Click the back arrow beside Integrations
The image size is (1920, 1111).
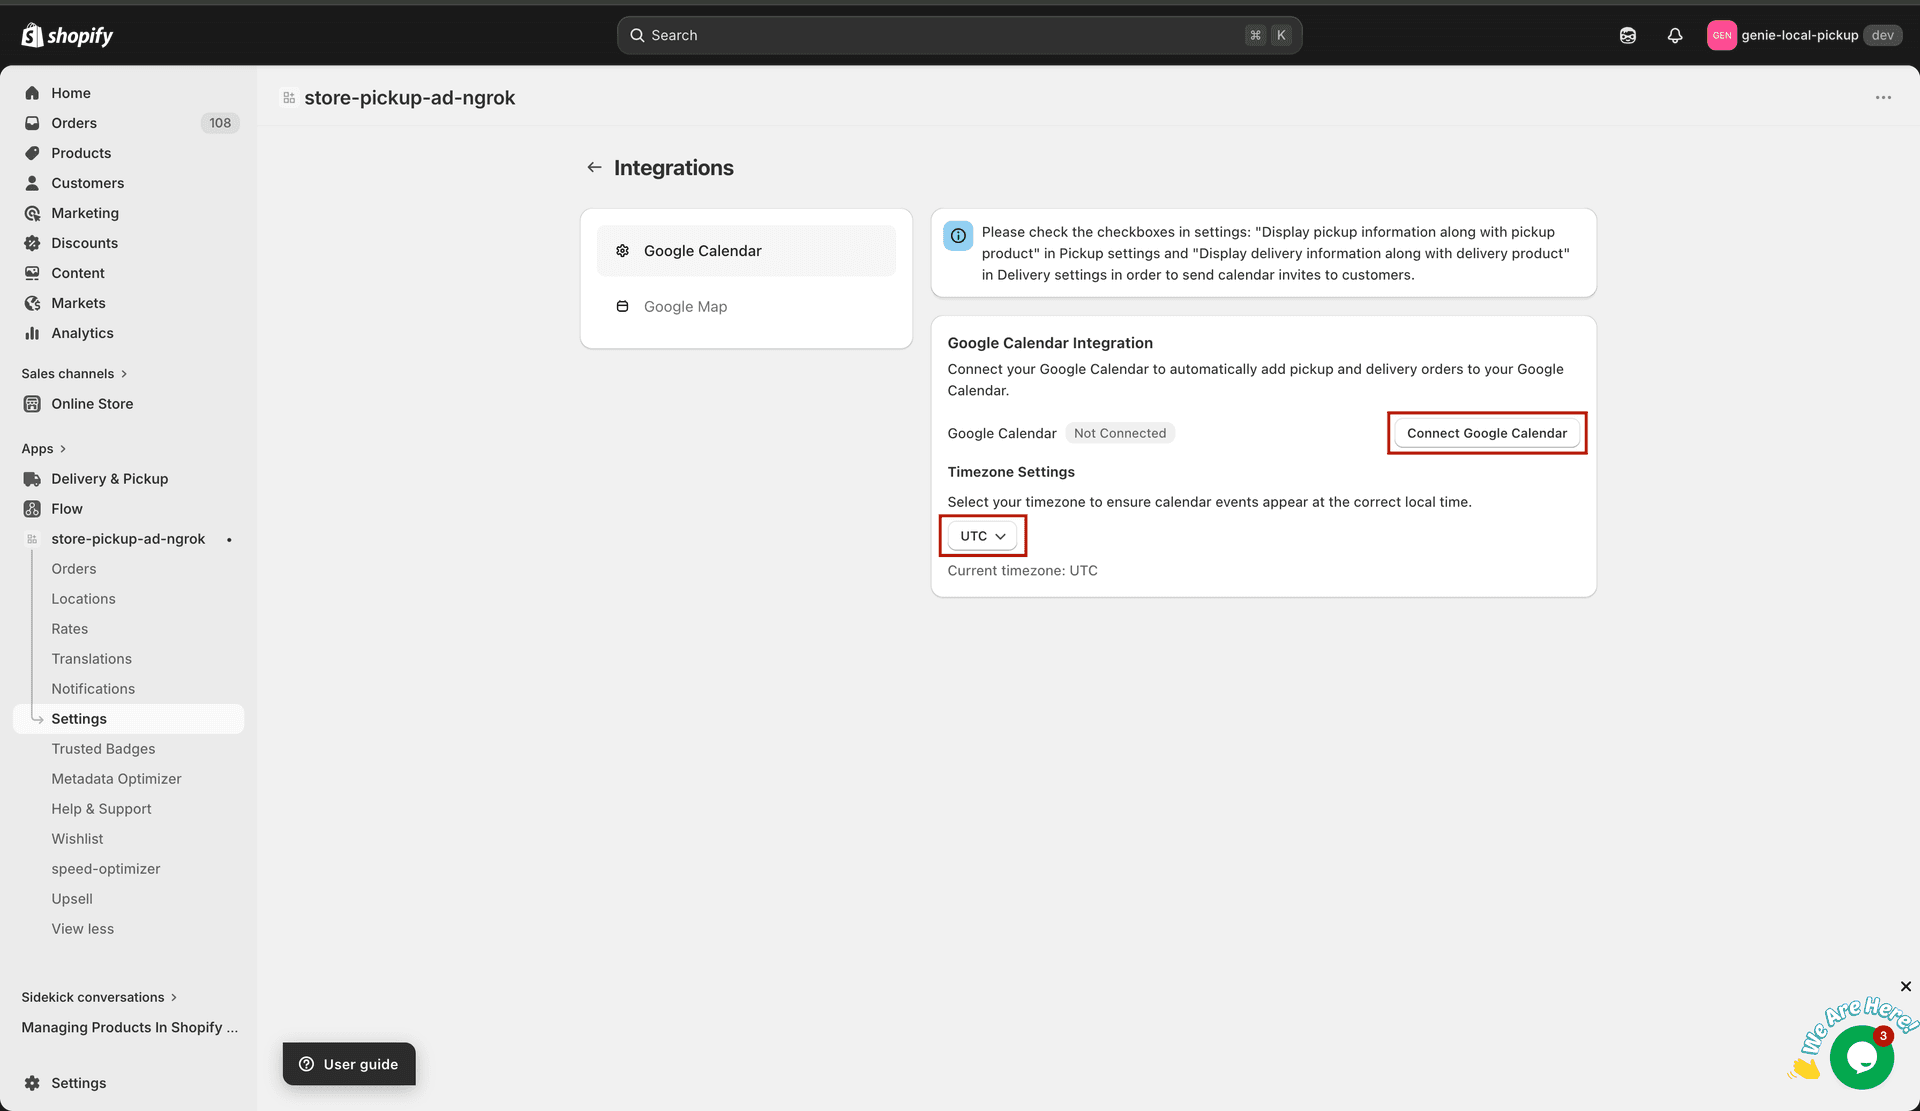click(594, 167)
